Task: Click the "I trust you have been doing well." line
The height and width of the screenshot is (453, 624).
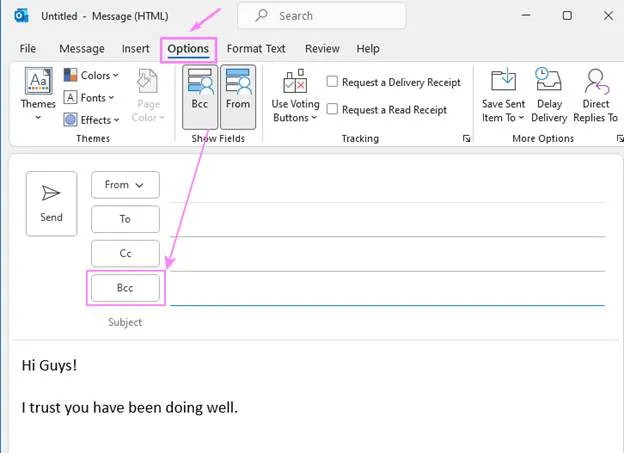Action: [130, 408]
